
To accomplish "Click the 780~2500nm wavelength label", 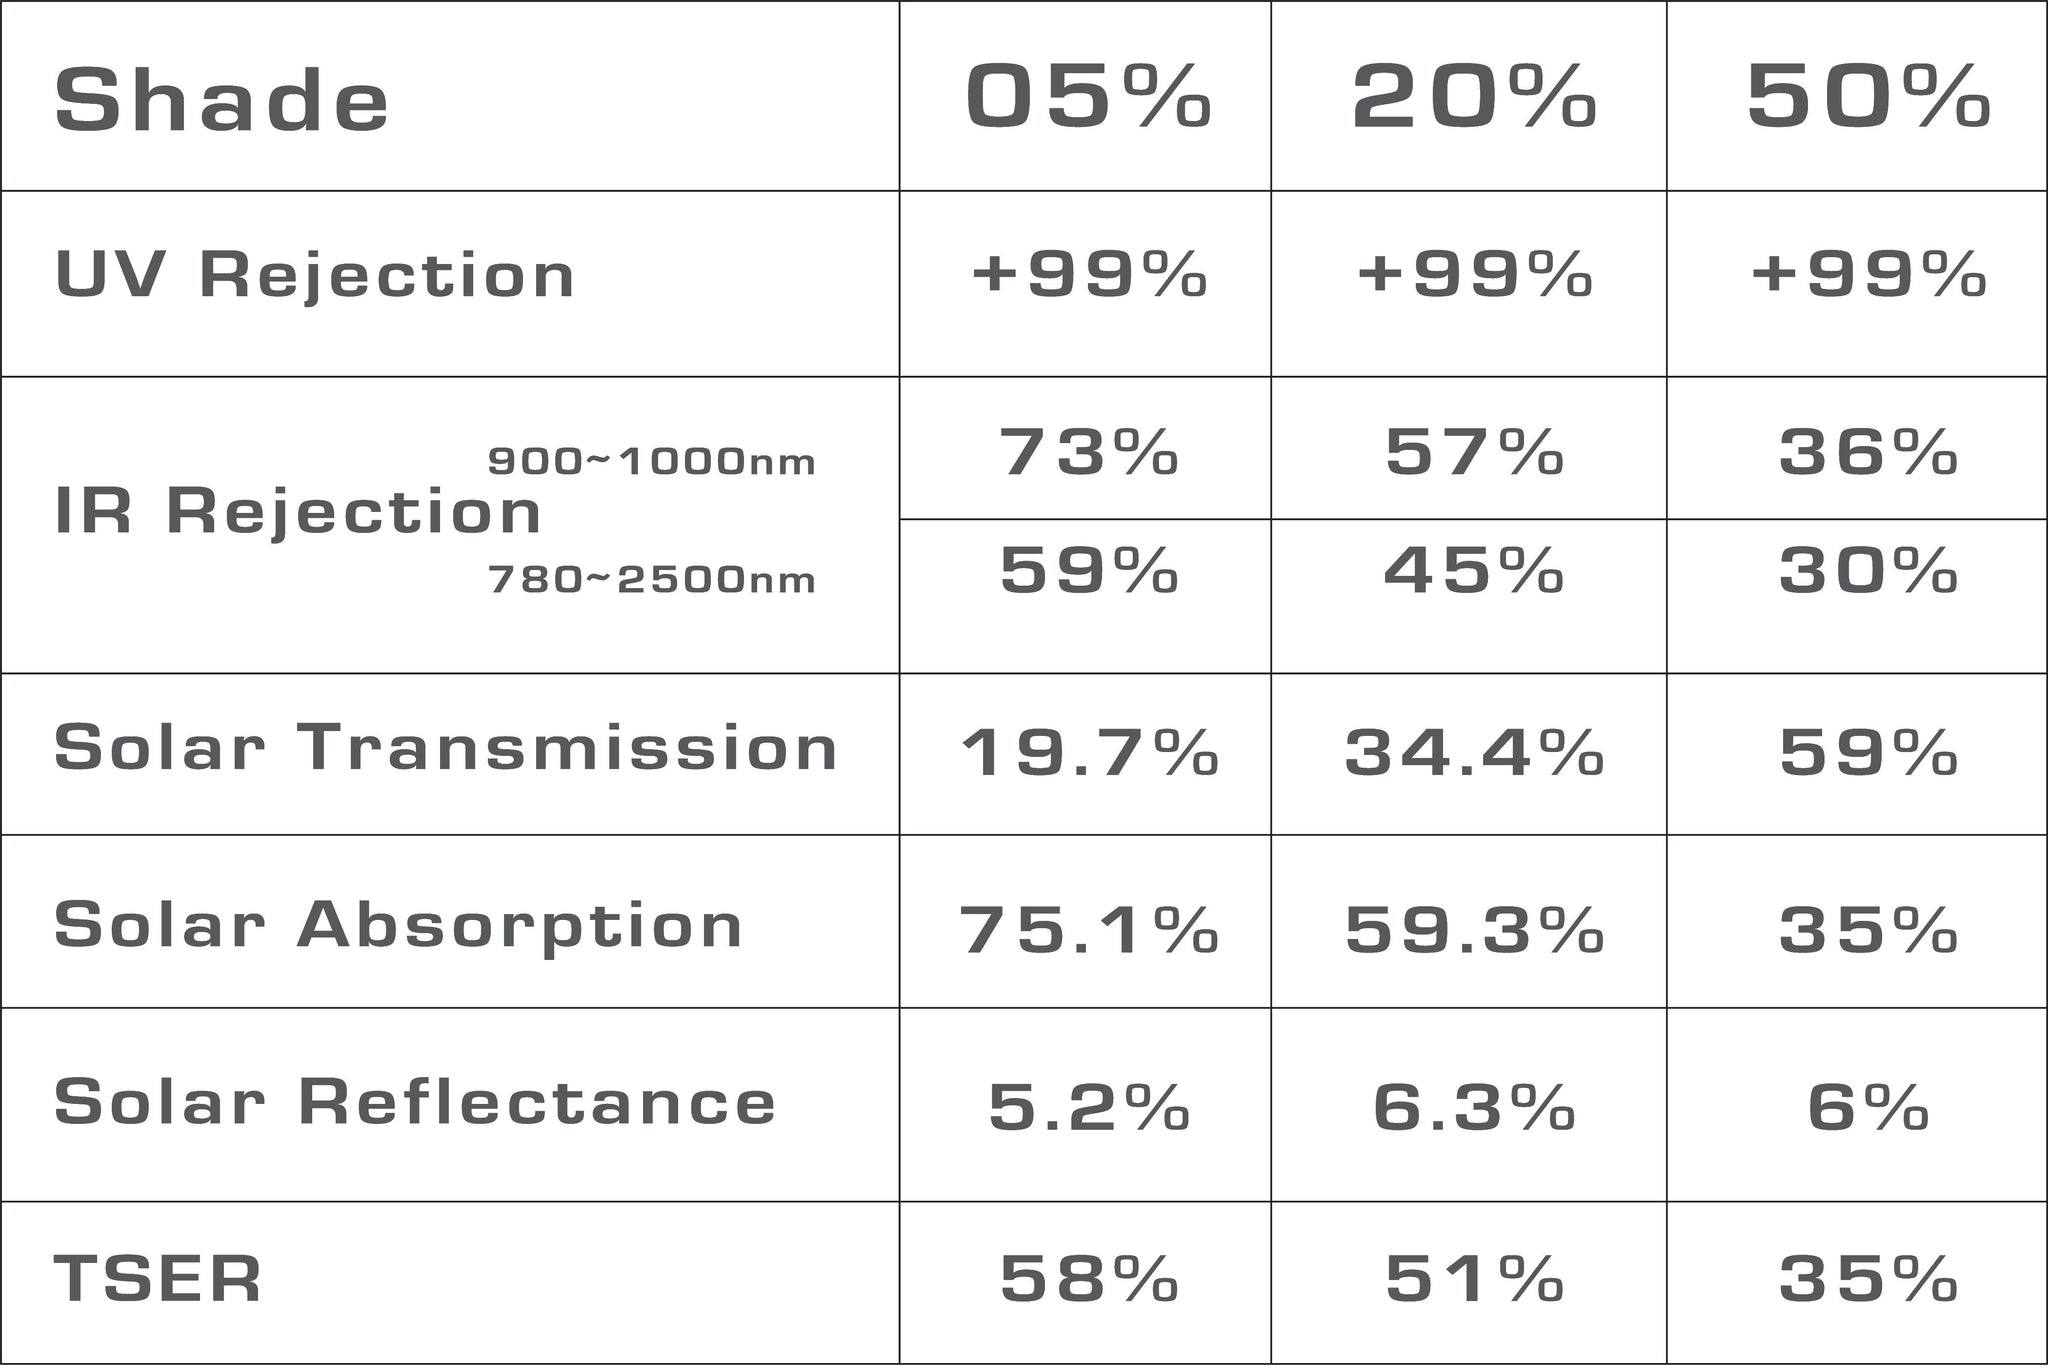I will click(x=651, y=580).
